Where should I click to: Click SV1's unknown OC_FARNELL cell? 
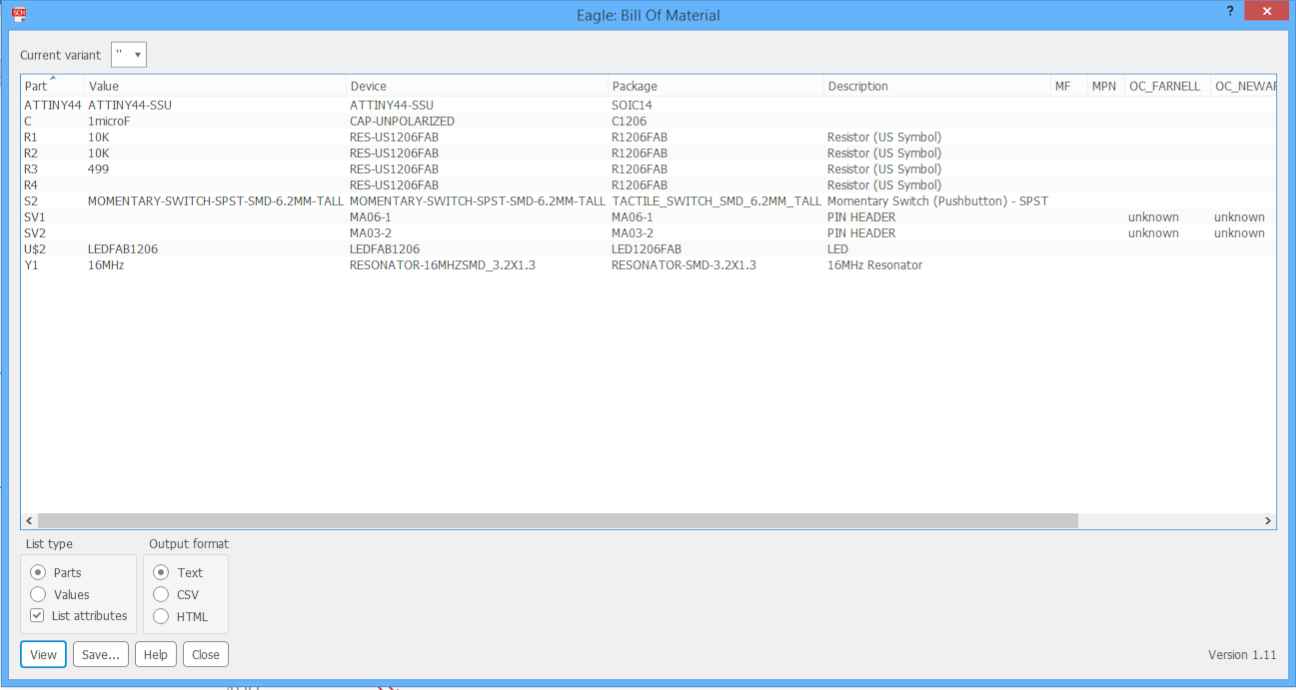[1153, 217]
